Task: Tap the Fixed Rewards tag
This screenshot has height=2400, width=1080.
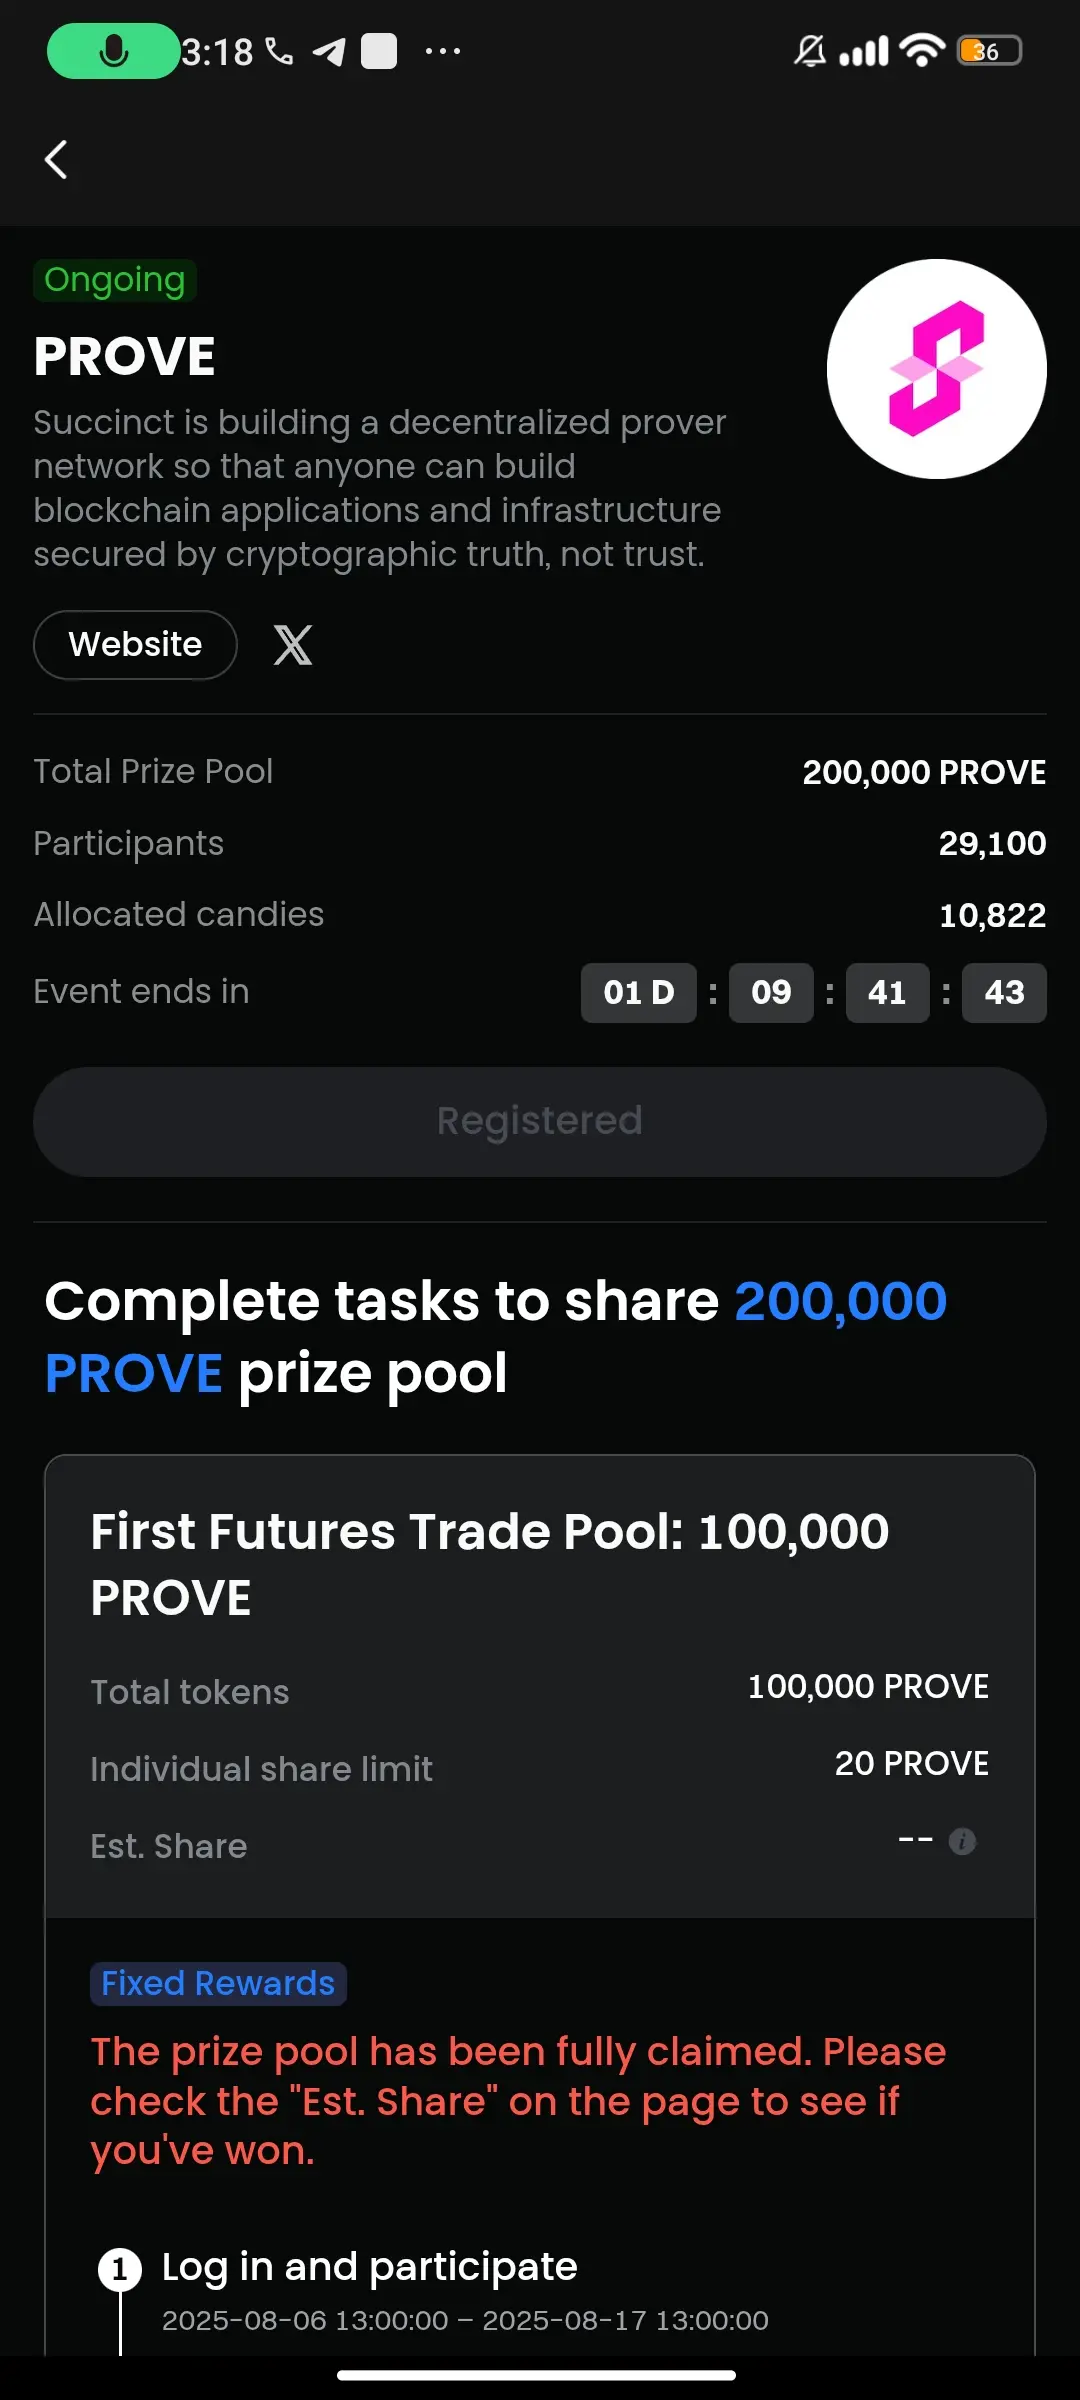Action: tap(218, 1983)
